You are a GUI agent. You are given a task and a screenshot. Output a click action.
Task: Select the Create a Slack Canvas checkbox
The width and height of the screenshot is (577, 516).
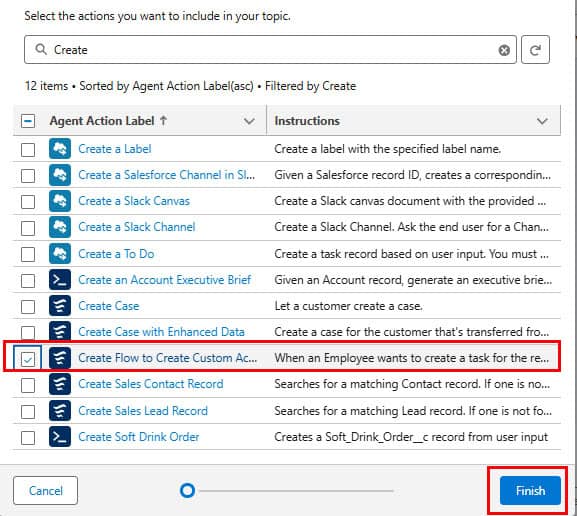pos(28,202)
